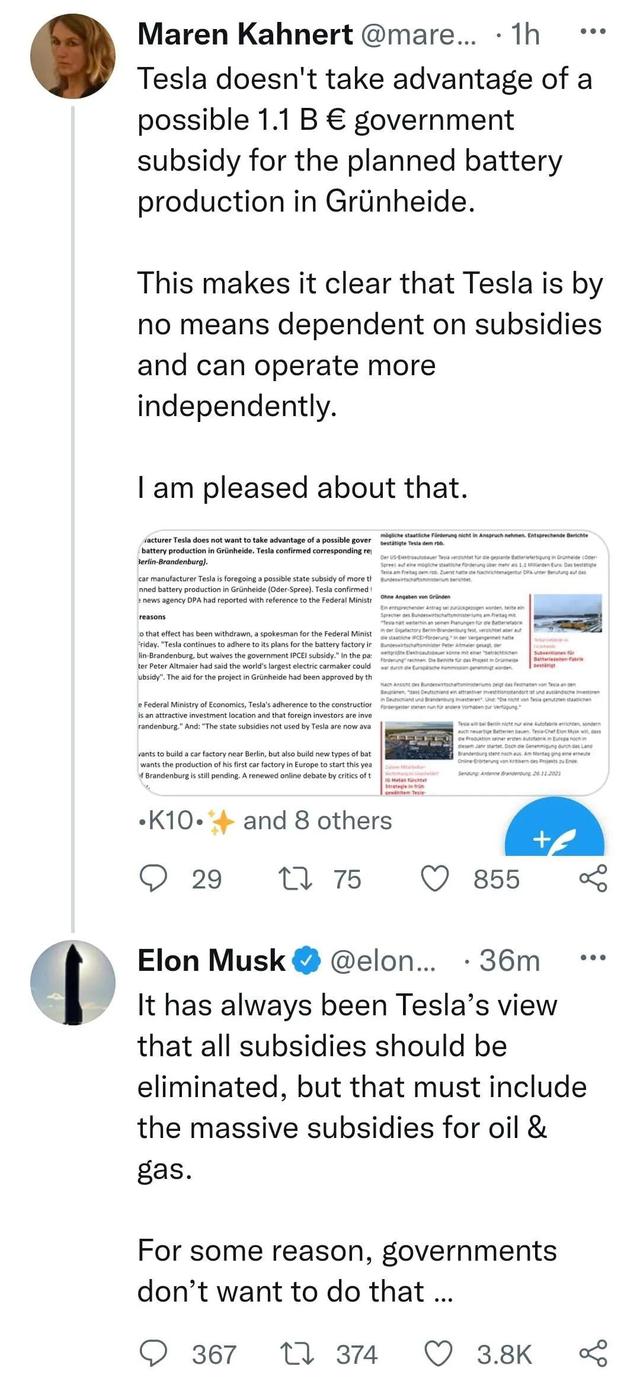Viewport: 640px width, 1381px height.
Task: View tagged people "K10 and 8 others"
Action: pos(264,821)
